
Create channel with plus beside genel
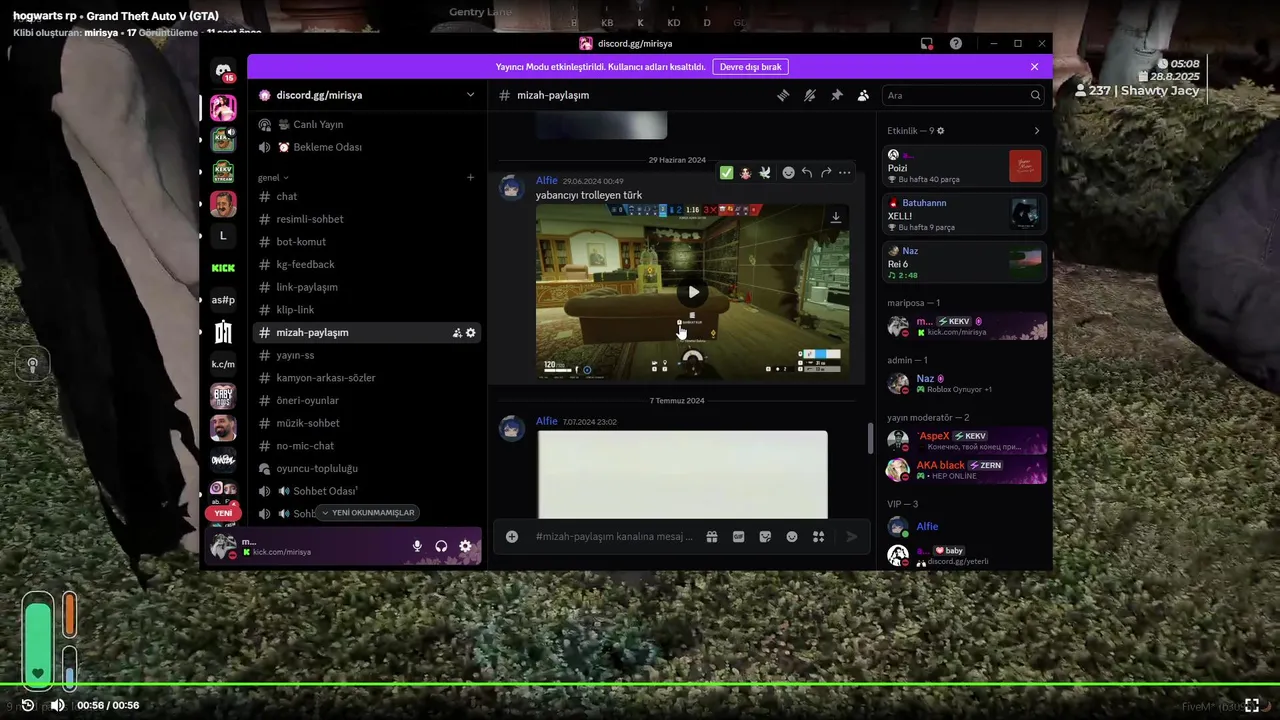tap(470, 178)
